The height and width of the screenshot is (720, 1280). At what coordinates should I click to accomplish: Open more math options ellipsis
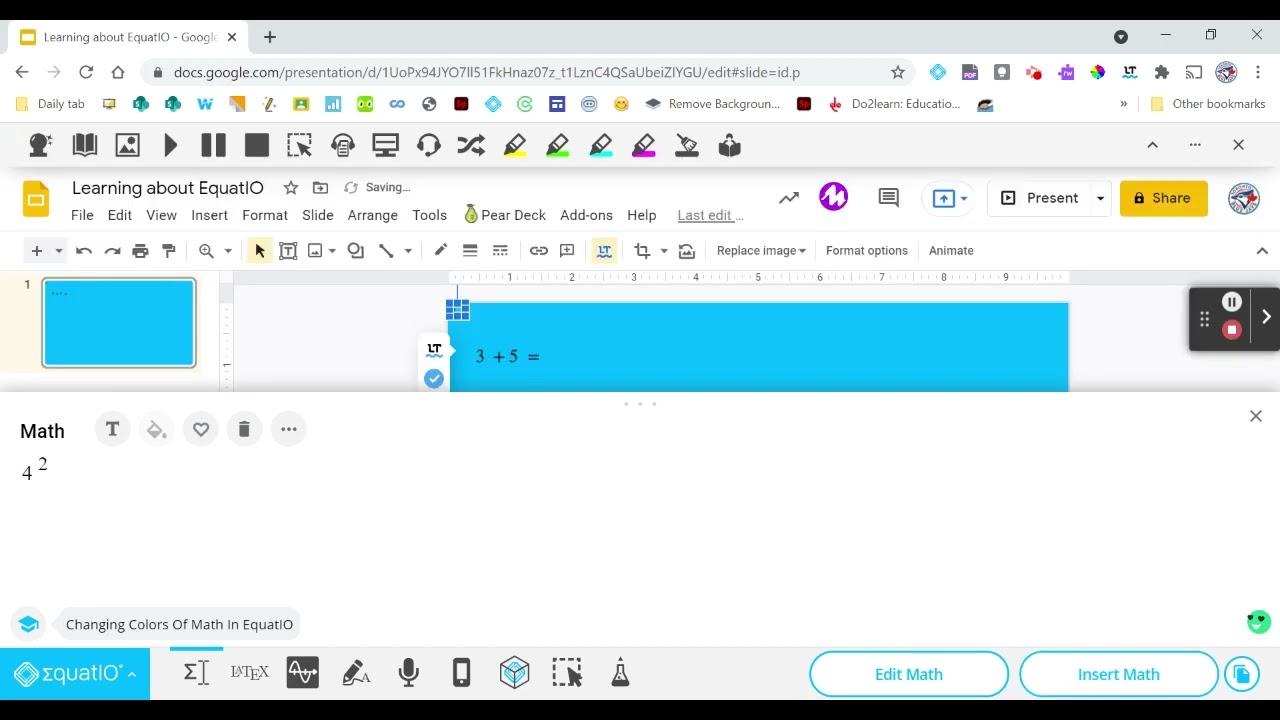pos(289,429)
